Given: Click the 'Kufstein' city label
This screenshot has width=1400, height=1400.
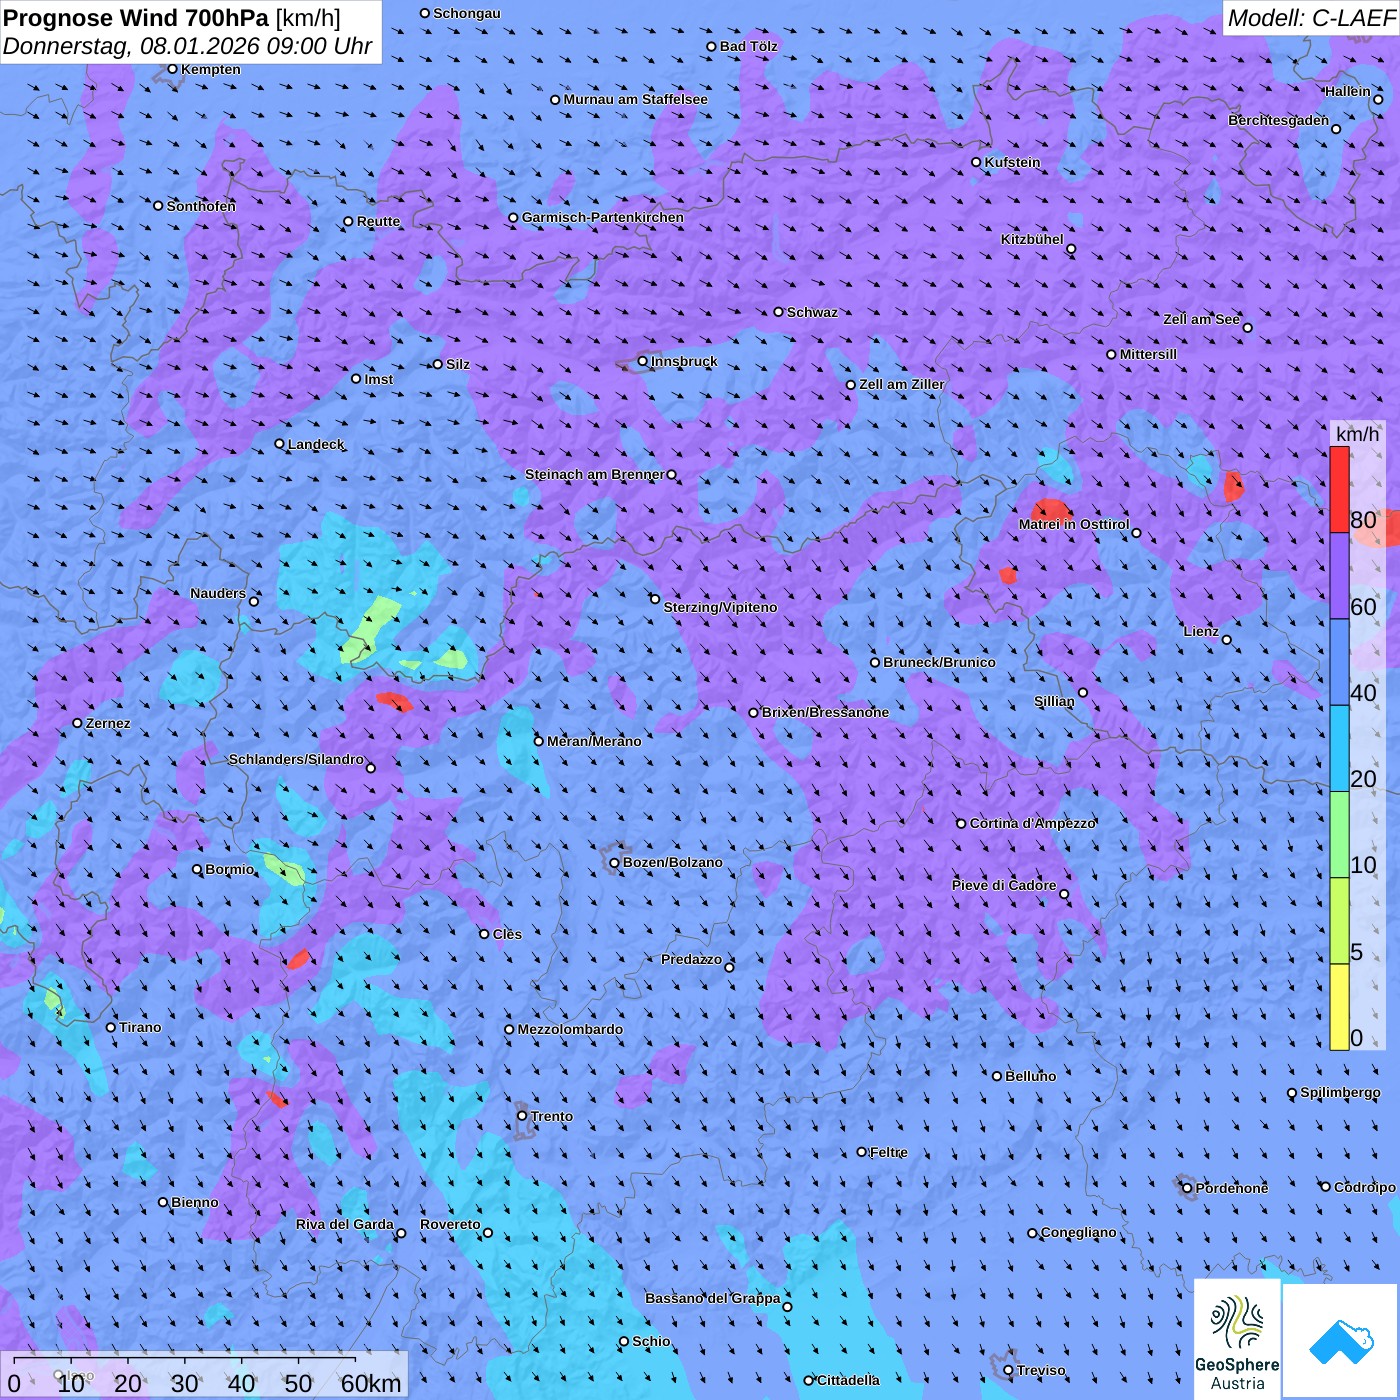Looking at the screenshot, I should [x=1013, y=162].
